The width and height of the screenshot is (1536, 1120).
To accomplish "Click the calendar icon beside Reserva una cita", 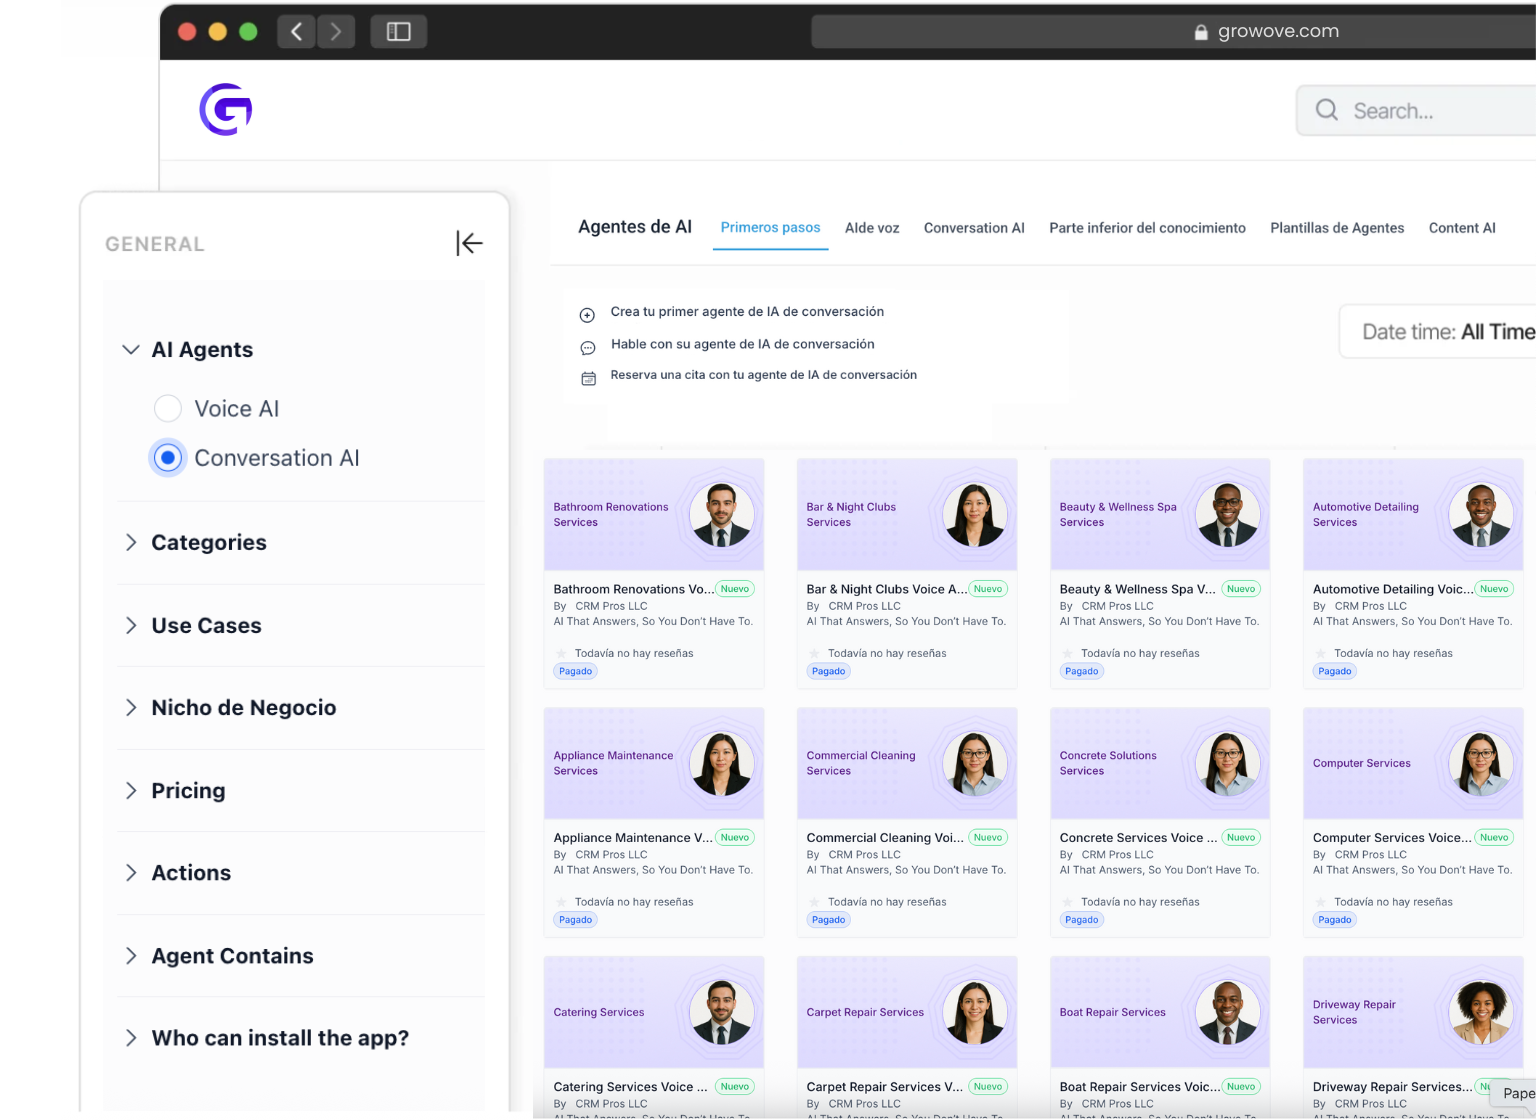I will coord(588,378).
